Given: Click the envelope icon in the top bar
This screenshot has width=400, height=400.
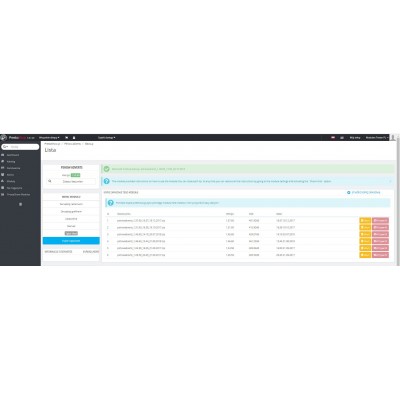Looking at the screenshot, I should click(x=342, y=137).
